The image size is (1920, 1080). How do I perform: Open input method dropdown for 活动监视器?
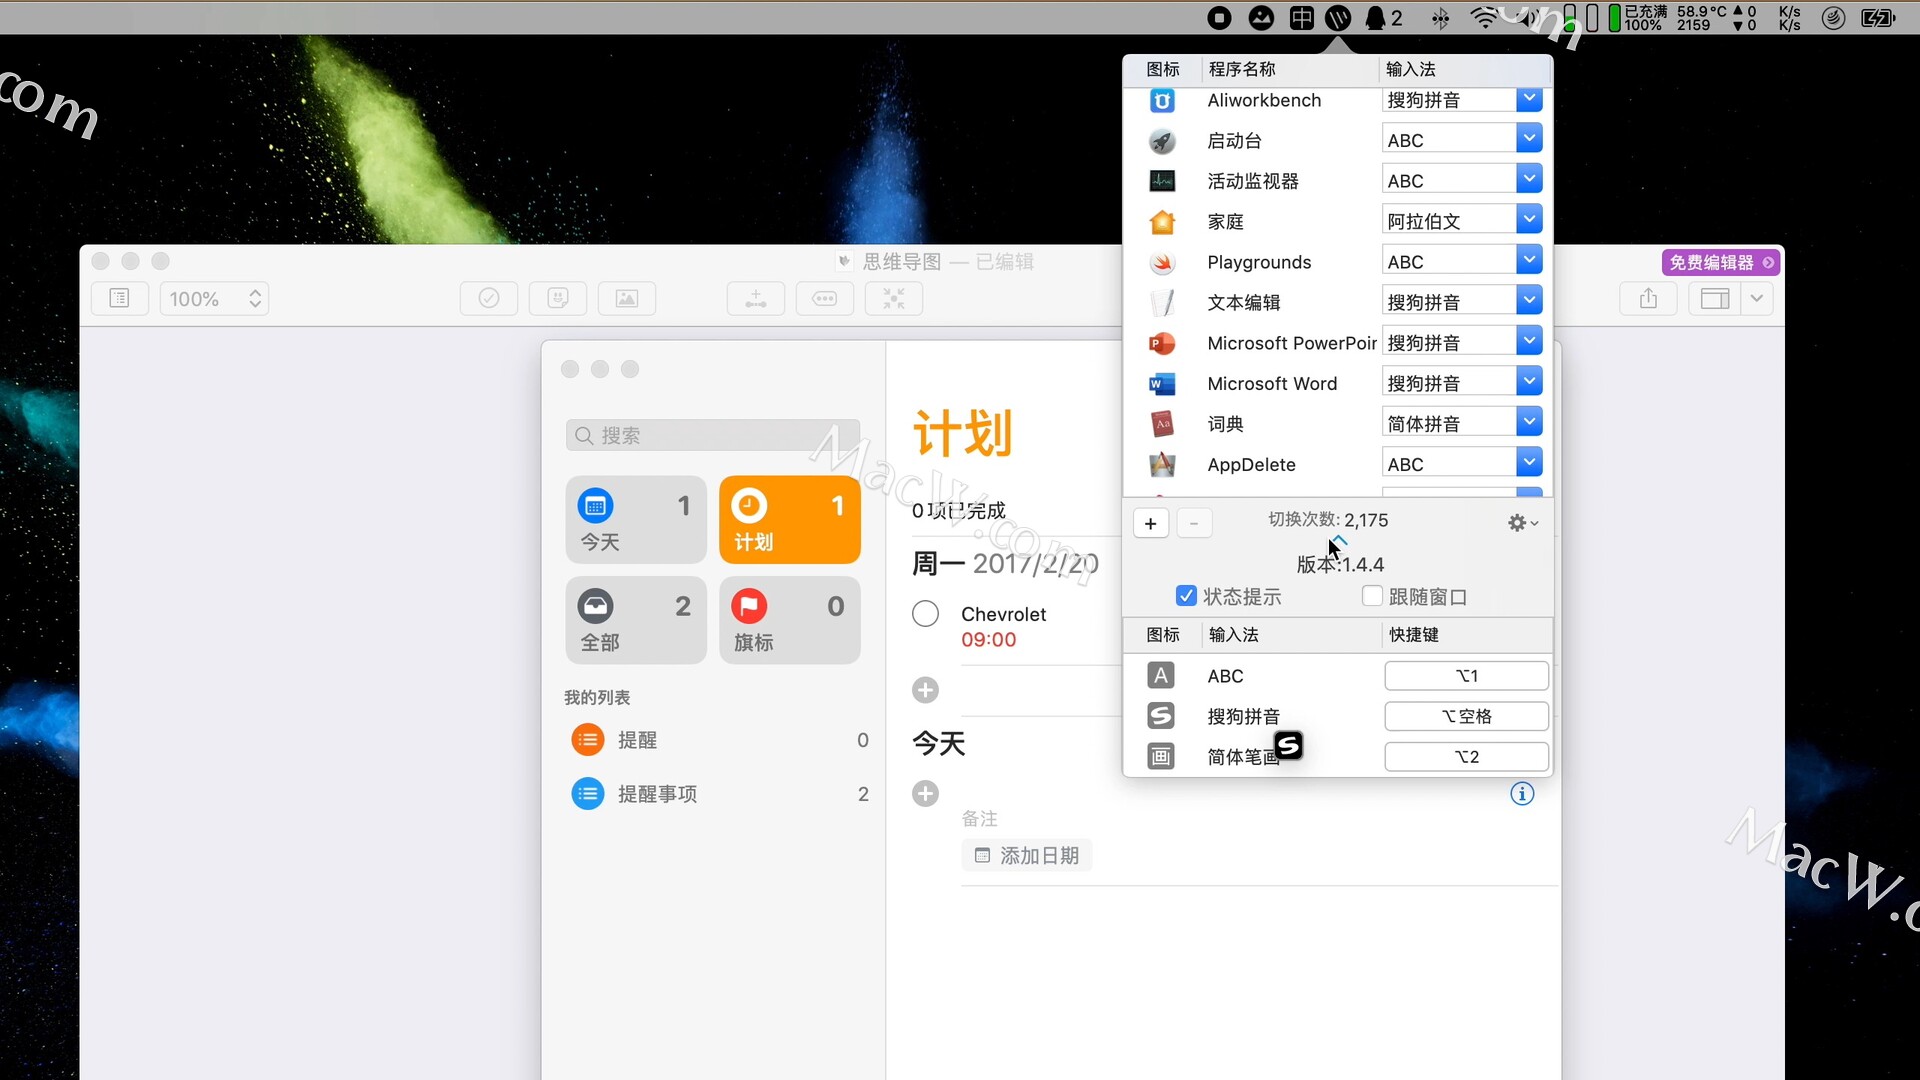pos(1529,179)
